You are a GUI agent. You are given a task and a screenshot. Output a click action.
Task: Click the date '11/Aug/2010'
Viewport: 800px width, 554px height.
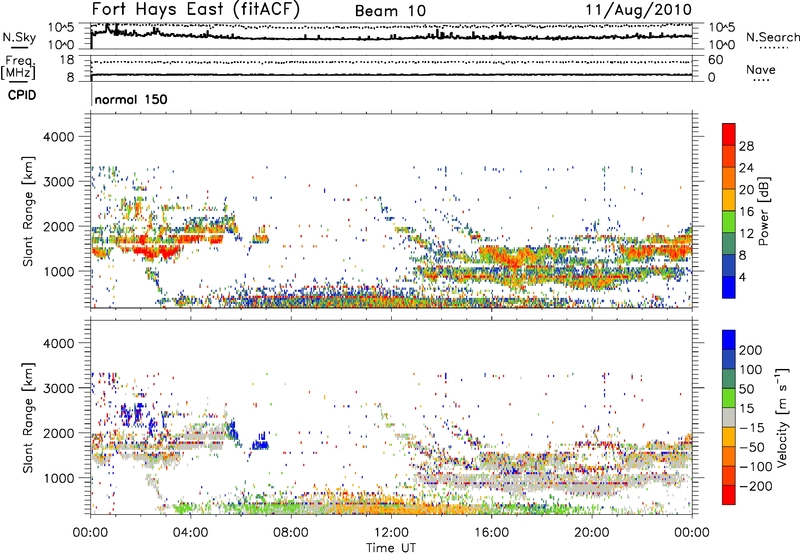pos(638,10)
